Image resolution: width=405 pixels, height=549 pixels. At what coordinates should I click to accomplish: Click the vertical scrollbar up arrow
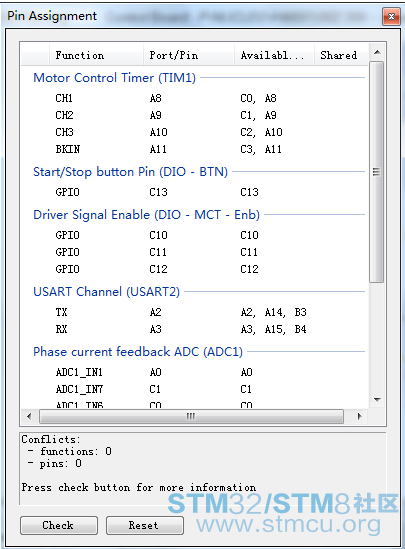point(377,53)
